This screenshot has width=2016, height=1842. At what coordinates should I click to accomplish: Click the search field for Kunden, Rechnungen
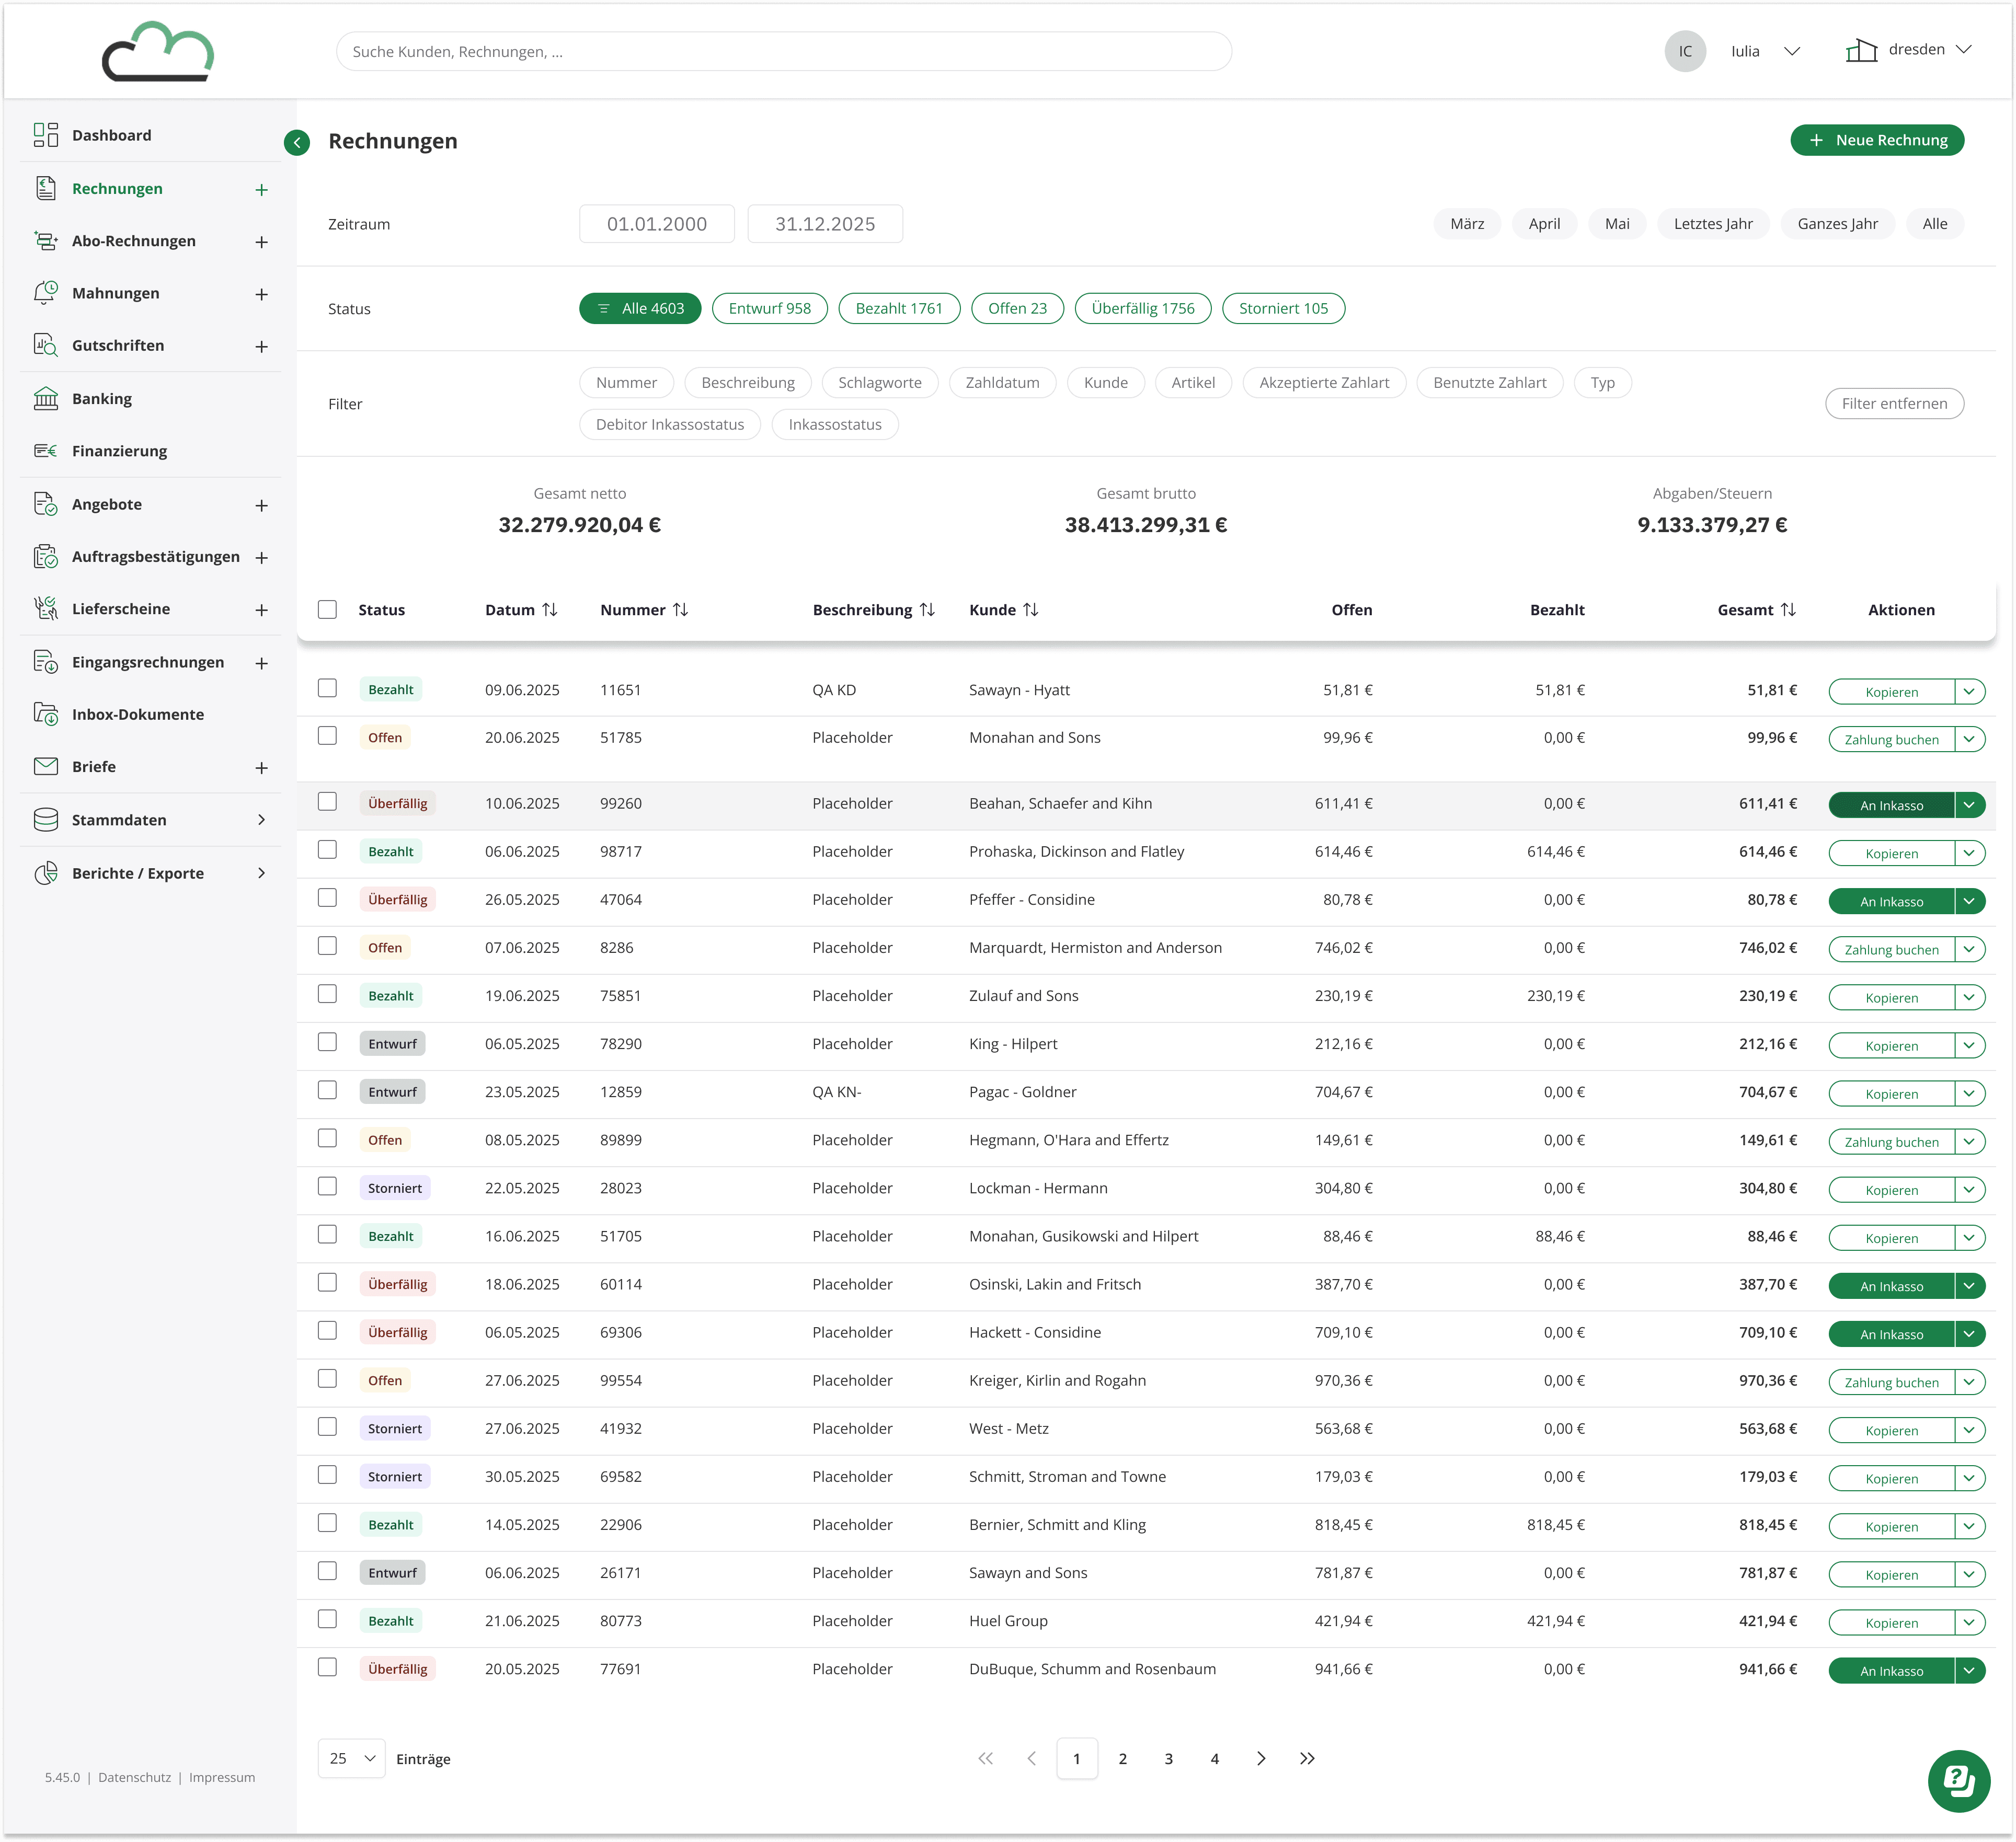tap(783, 52)
